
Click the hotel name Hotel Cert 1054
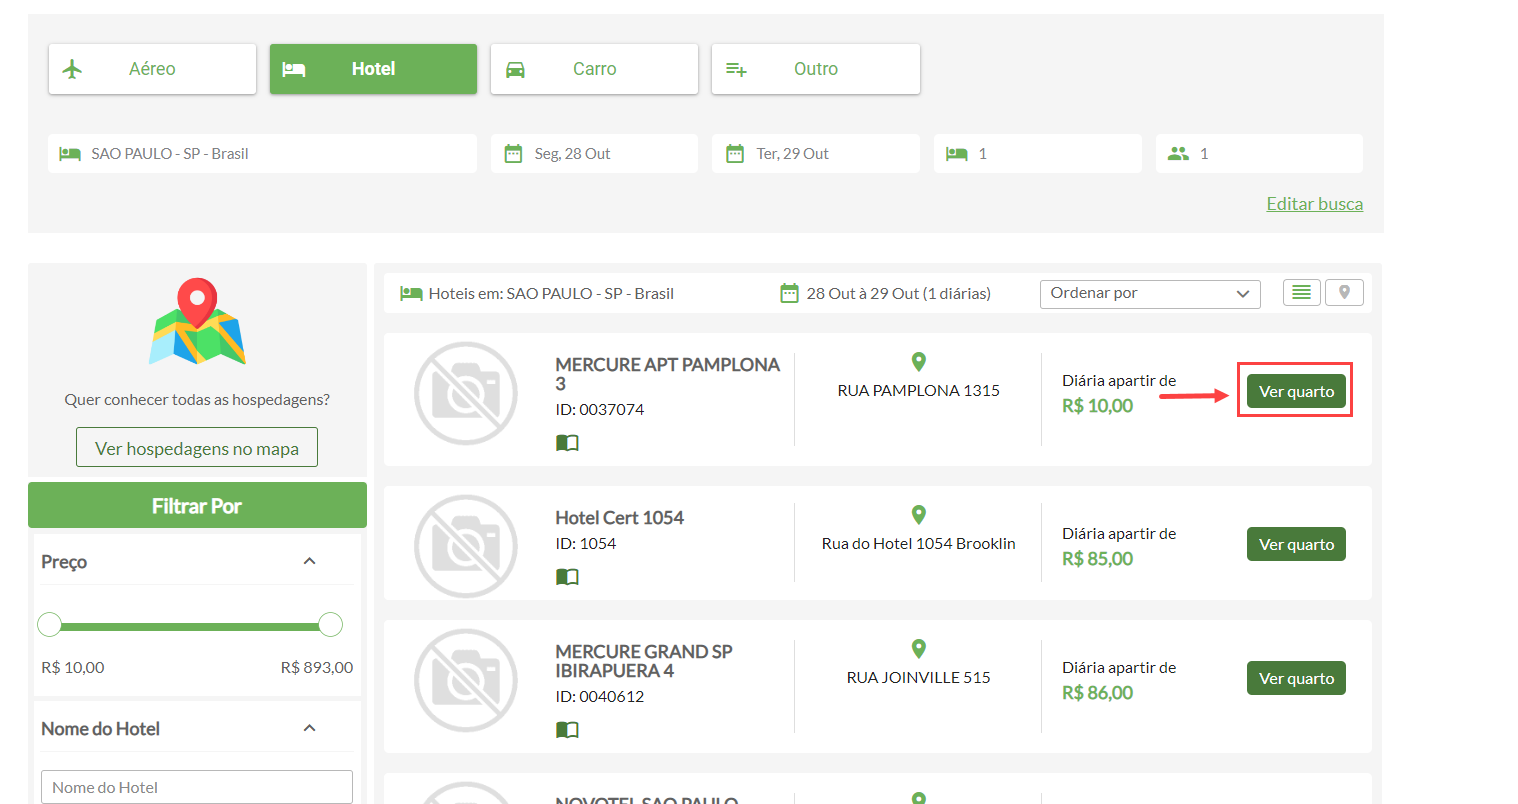click(619, 518)
